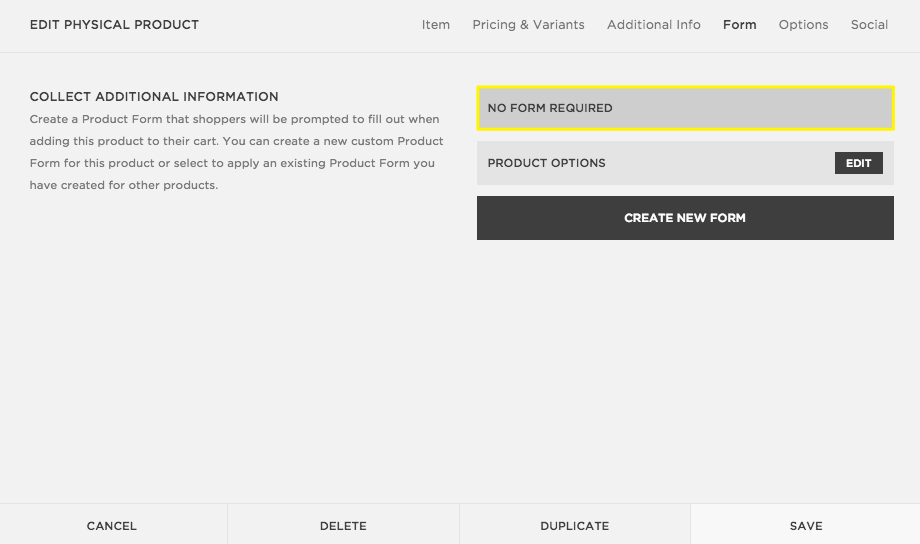Cancel editing the product
The image size is (920, 544).
tap(112, 525)
